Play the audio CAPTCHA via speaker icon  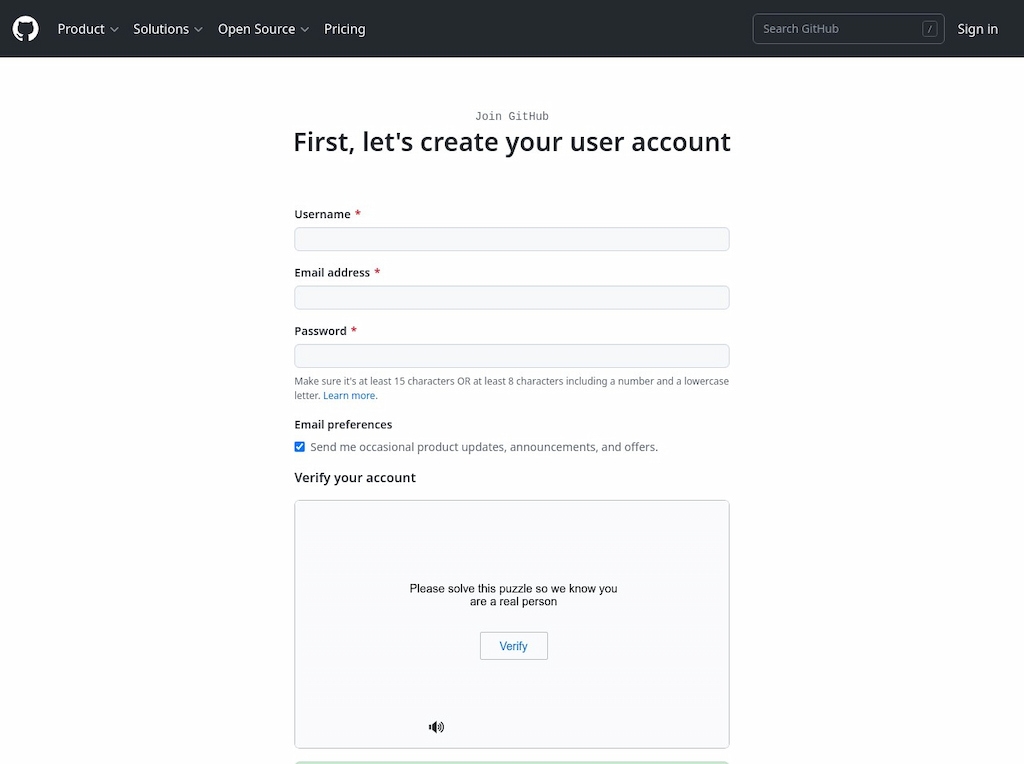point(436,726)
